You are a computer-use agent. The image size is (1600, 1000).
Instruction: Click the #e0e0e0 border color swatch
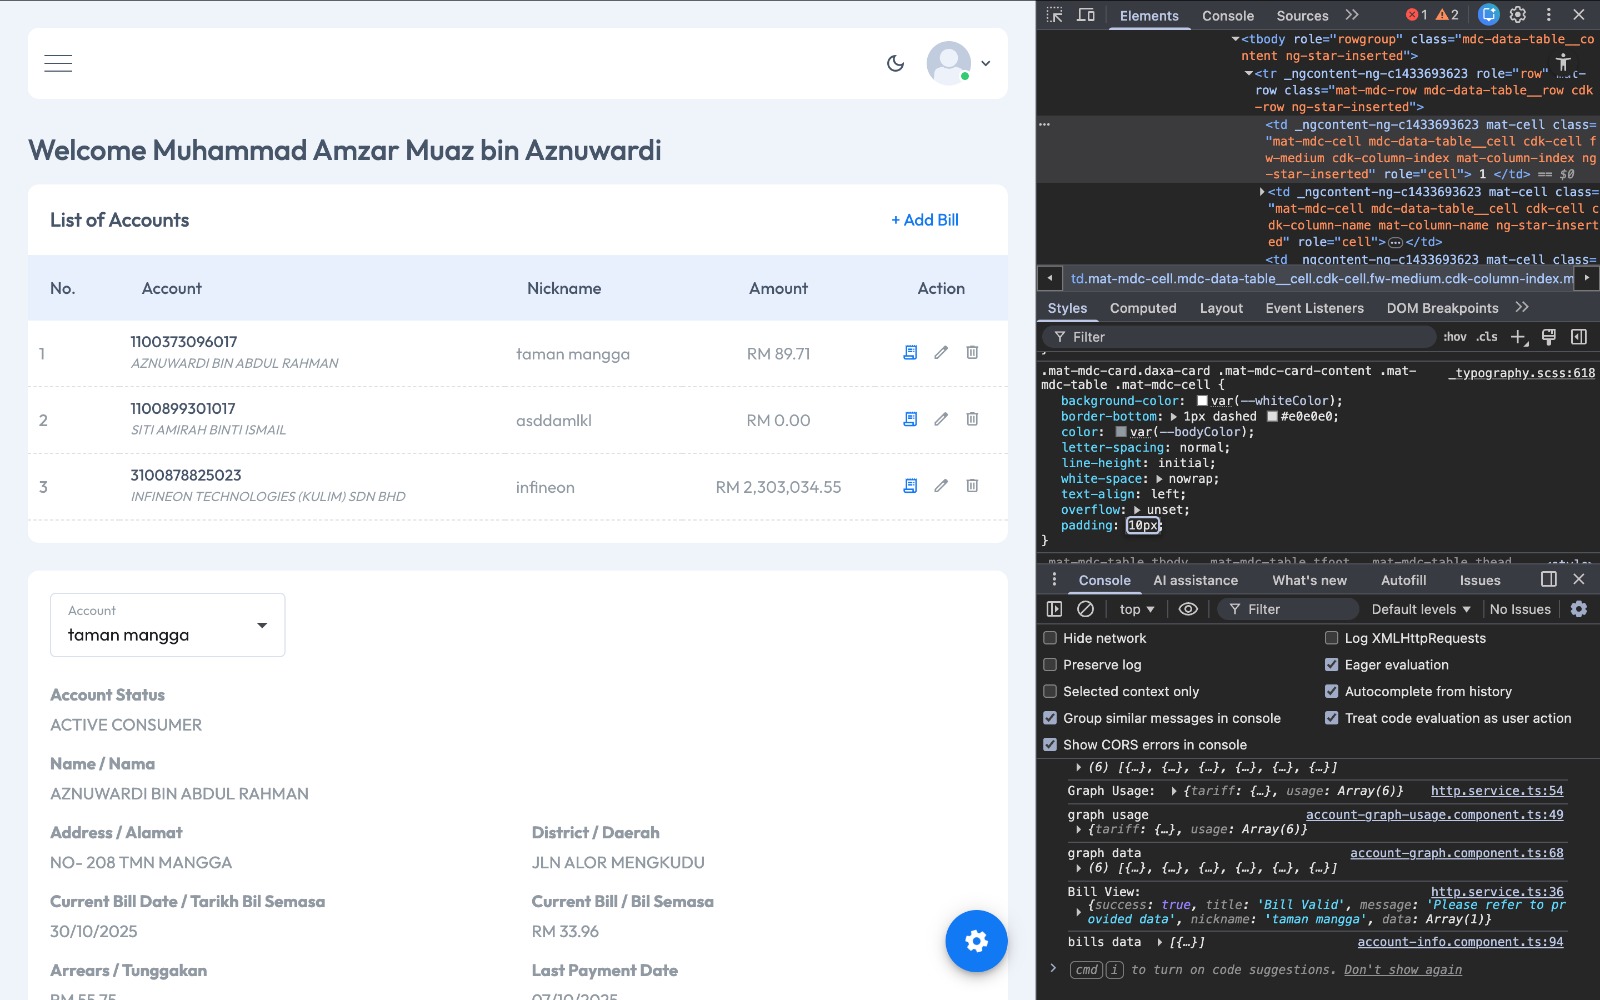pos(1272,417)
